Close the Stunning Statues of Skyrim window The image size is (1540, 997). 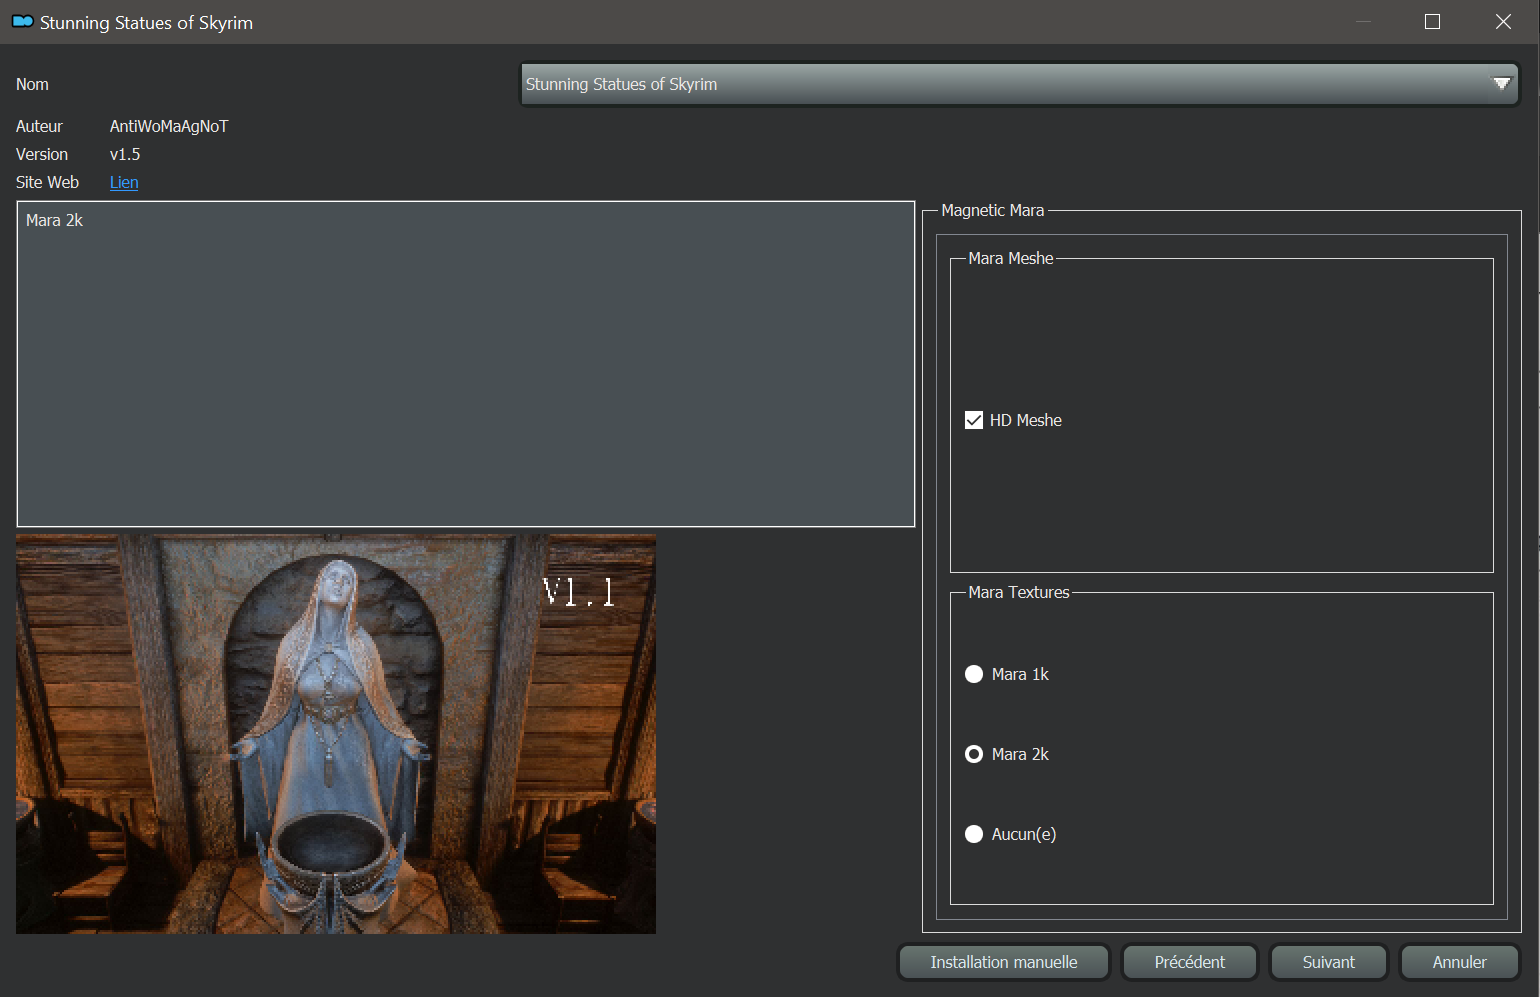coord(1503,21)
